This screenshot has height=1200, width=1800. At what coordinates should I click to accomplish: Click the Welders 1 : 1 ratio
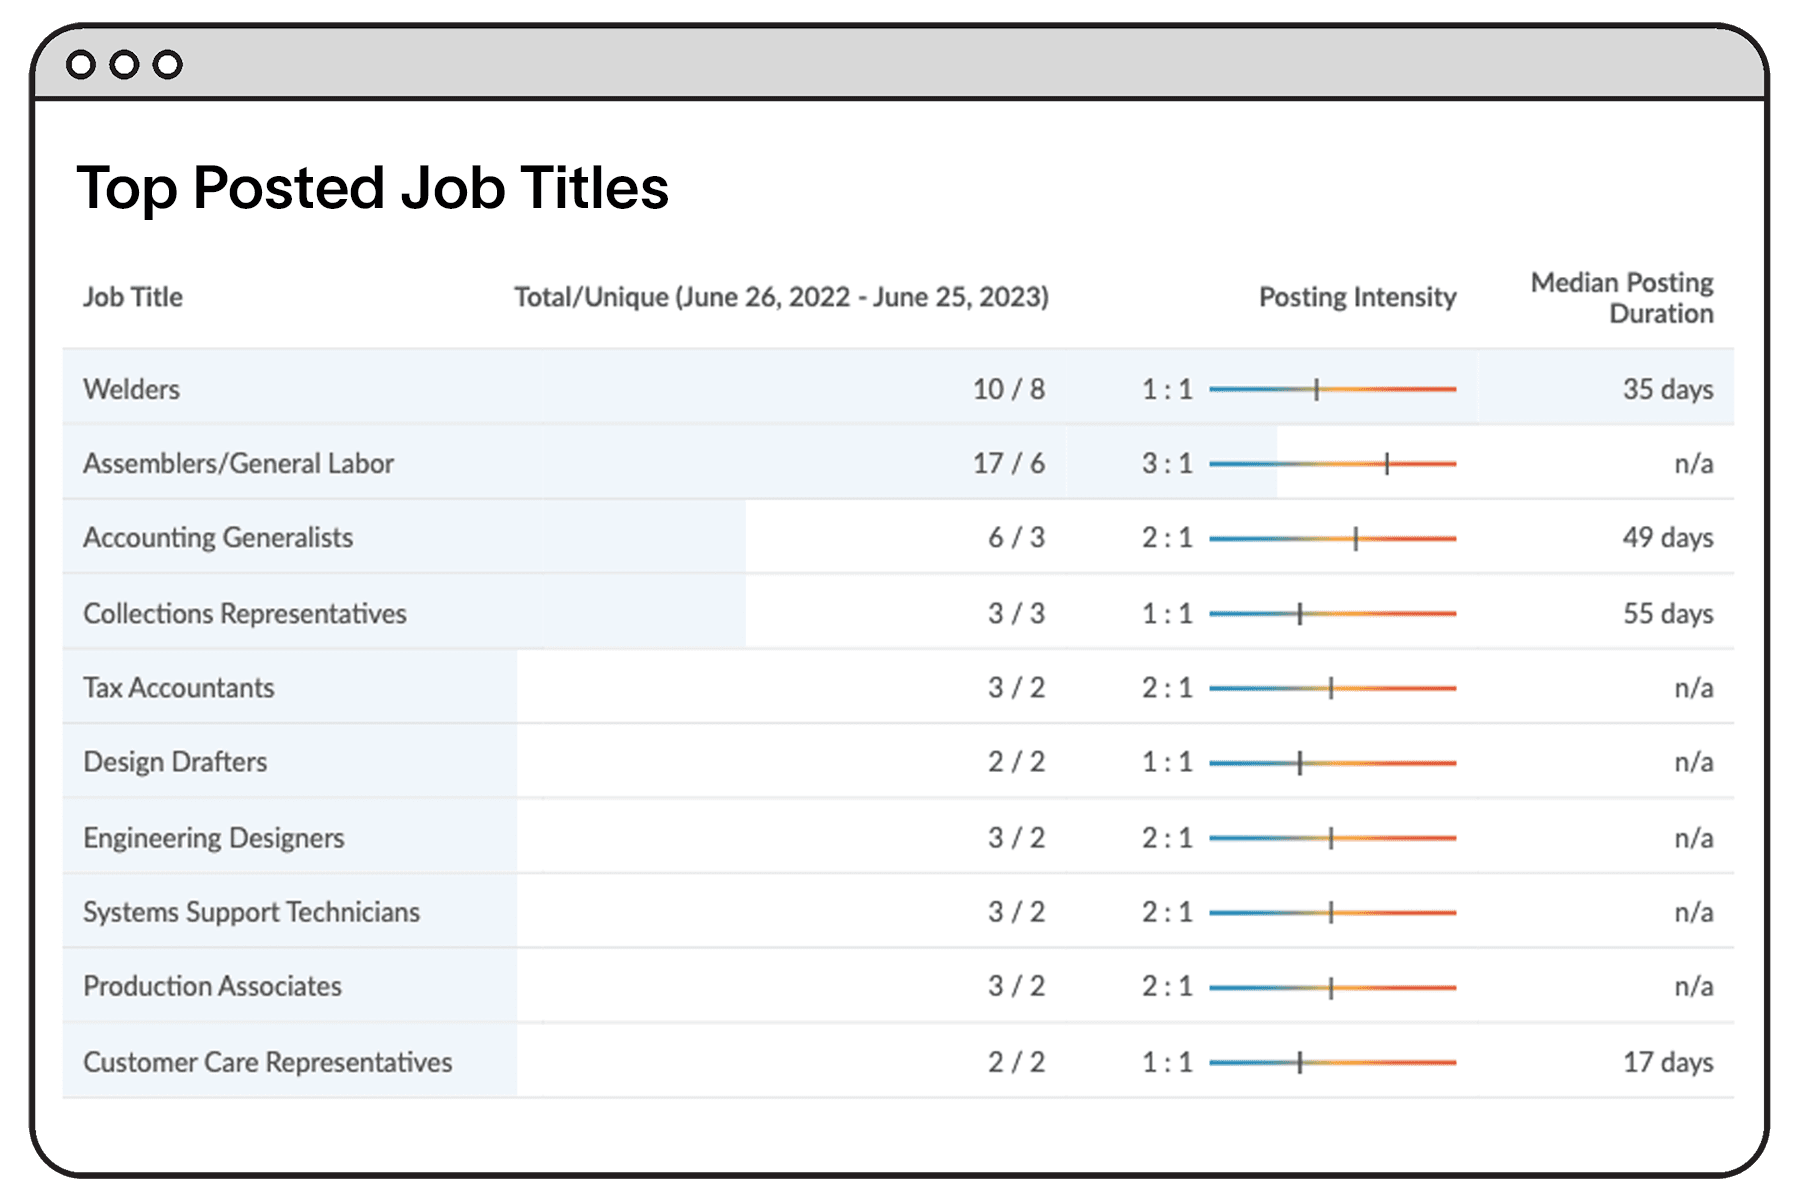tap(1168, 389)
